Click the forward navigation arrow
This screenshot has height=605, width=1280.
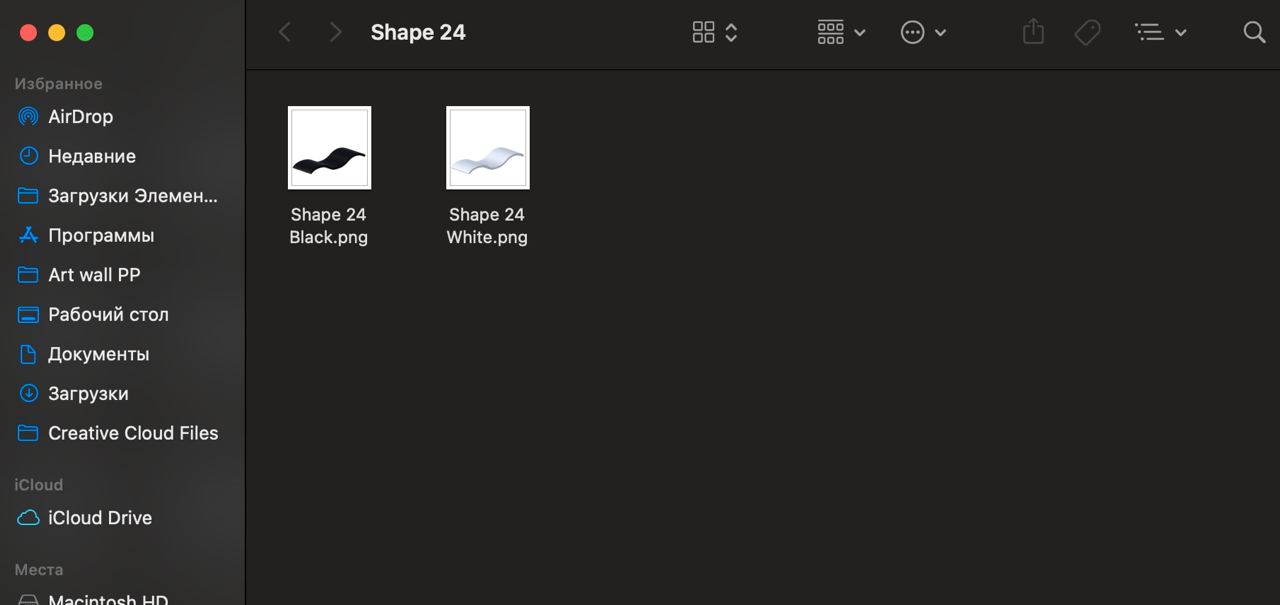[335, 33]
